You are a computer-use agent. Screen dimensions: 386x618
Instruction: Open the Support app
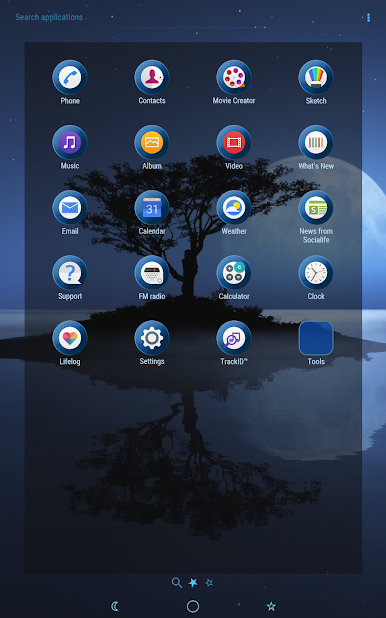(x=70, y=273)
